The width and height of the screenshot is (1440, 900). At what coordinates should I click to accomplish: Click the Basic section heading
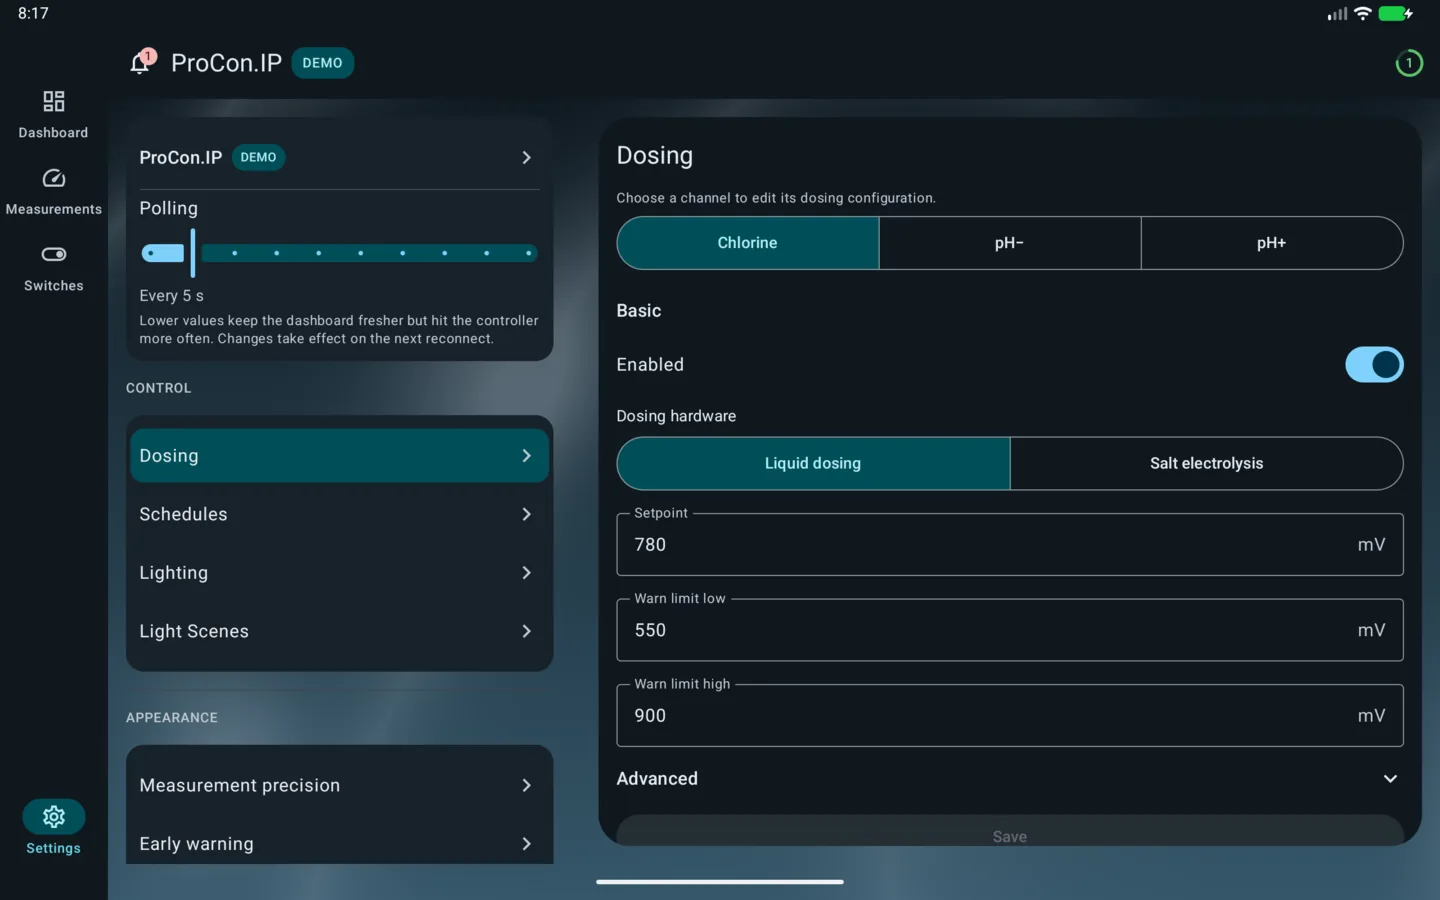(x=638, y=311)
